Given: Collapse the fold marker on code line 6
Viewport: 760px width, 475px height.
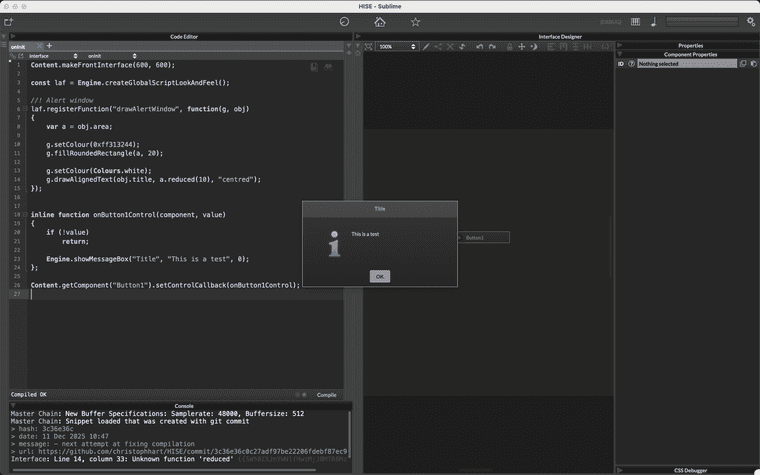Looking at the screenshot, I should (25, 109).
